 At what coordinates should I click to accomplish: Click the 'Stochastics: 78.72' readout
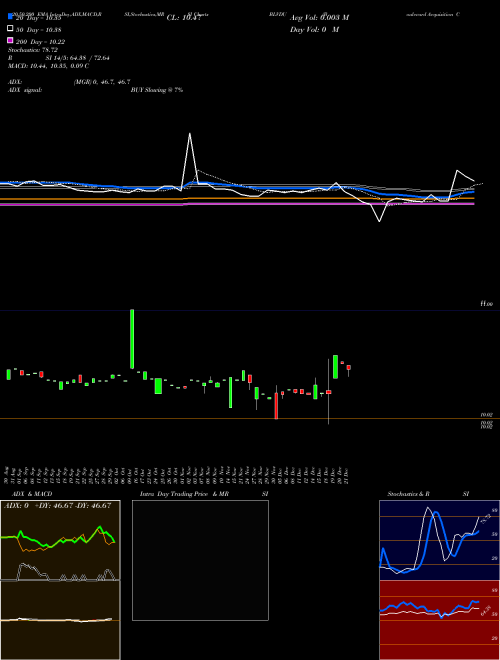click(33, 50)
